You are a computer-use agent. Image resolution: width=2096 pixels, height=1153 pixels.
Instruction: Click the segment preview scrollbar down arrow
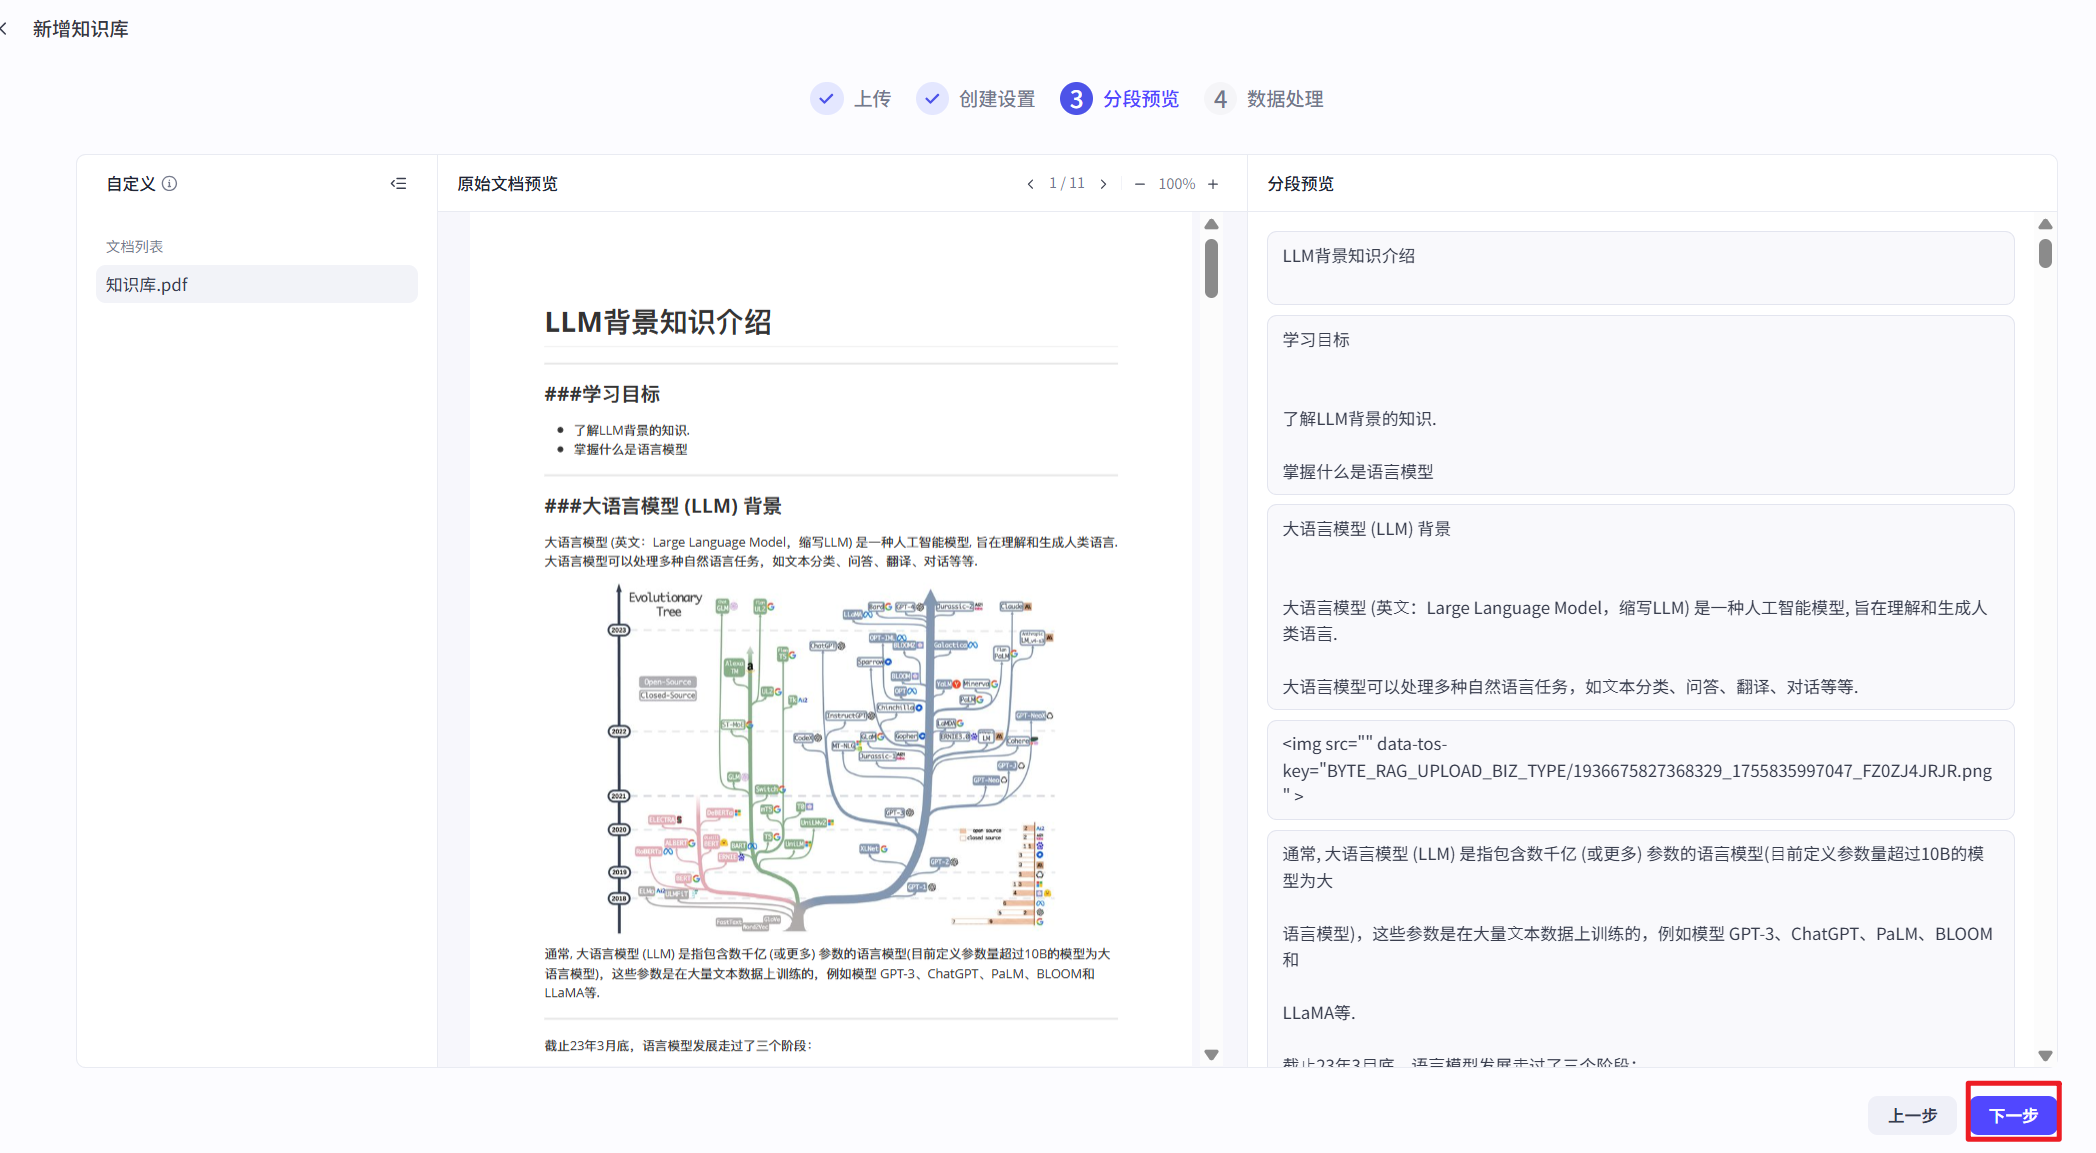2045,1056
